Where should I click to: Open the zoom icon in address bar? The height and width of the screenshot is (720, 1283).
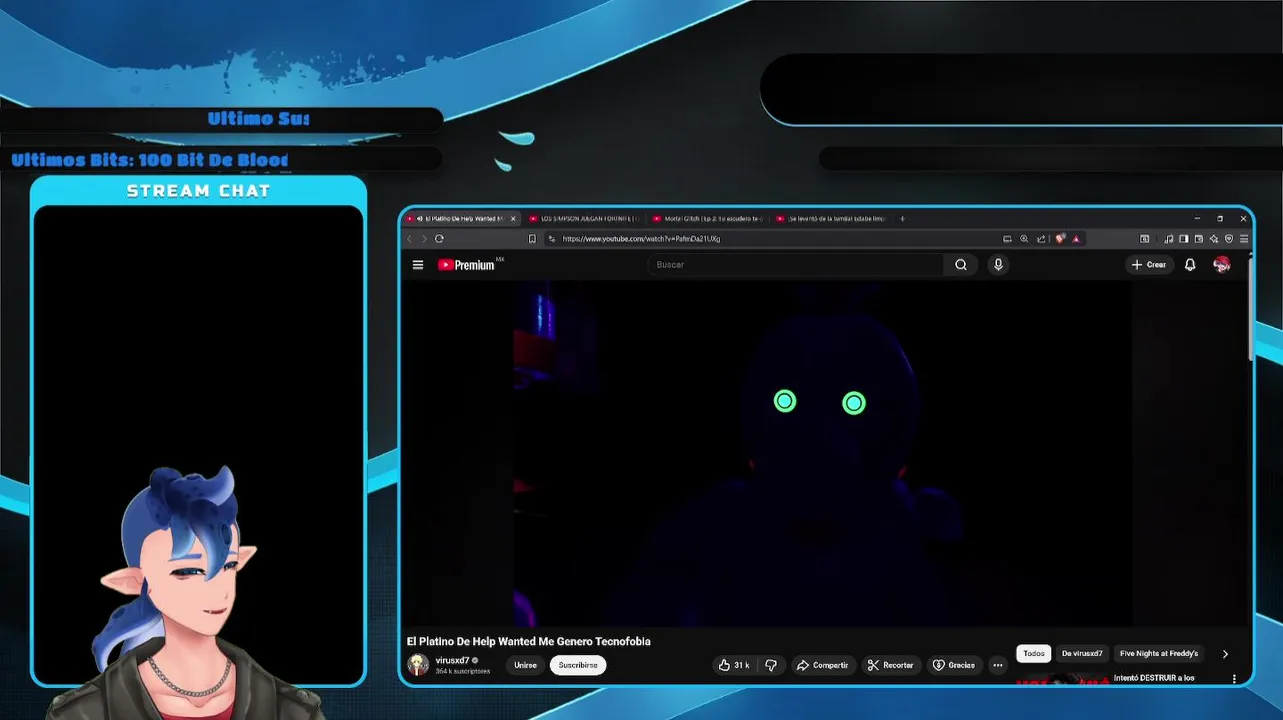click(x=1024, y=239)
